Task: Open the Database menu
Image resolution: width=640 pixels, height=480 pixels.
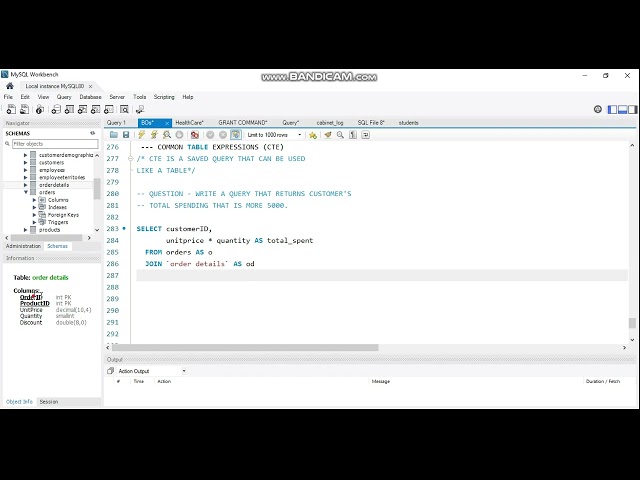Action: tap(90, 97)
